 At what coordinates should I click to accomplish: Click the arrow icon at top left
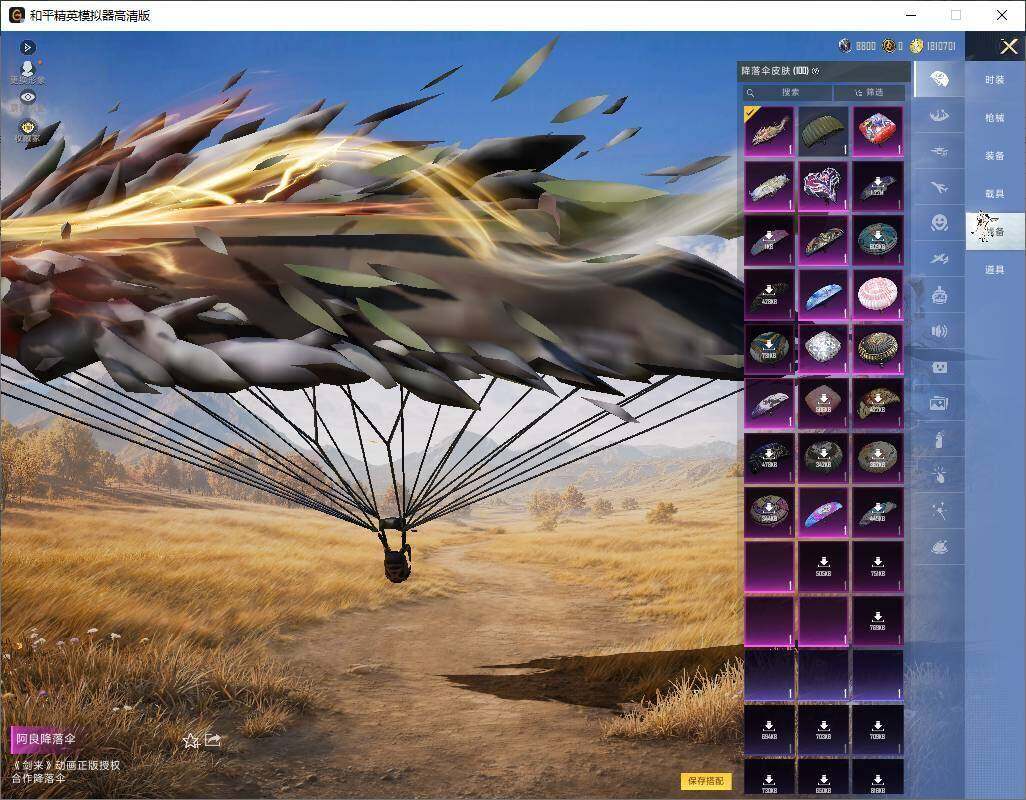pyautogui.click(x=27, y=47)
